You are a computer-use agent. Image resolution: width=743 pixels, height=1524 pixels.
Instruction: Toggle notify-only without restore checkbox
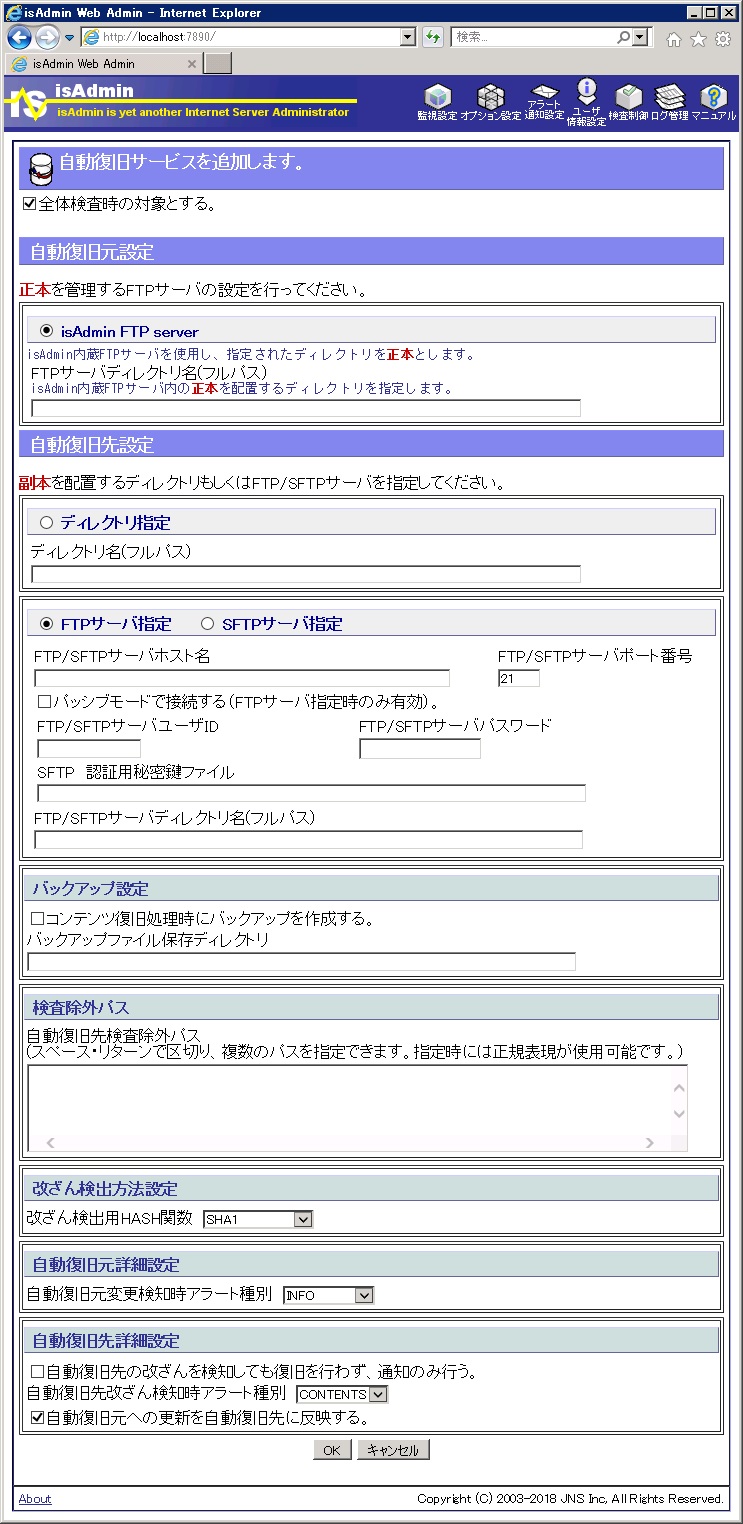point(37,1372)
